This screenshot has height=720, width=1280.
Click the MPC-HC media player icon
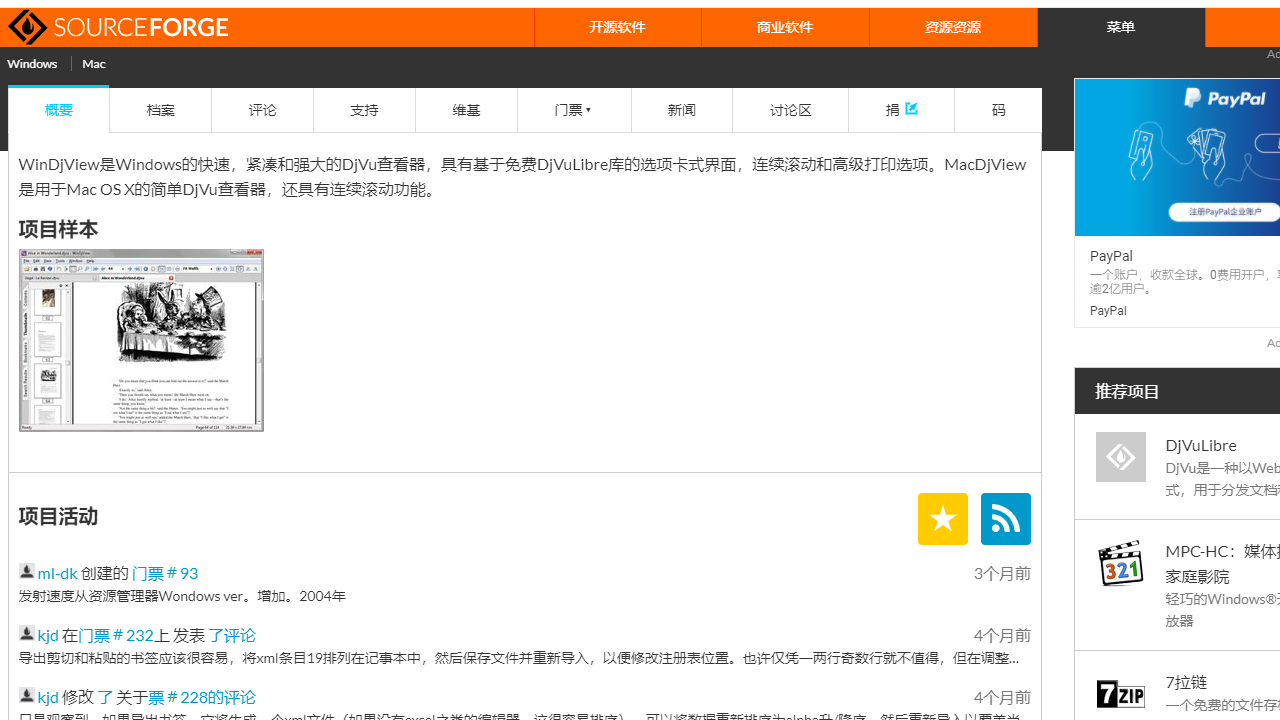point(1120,563)
